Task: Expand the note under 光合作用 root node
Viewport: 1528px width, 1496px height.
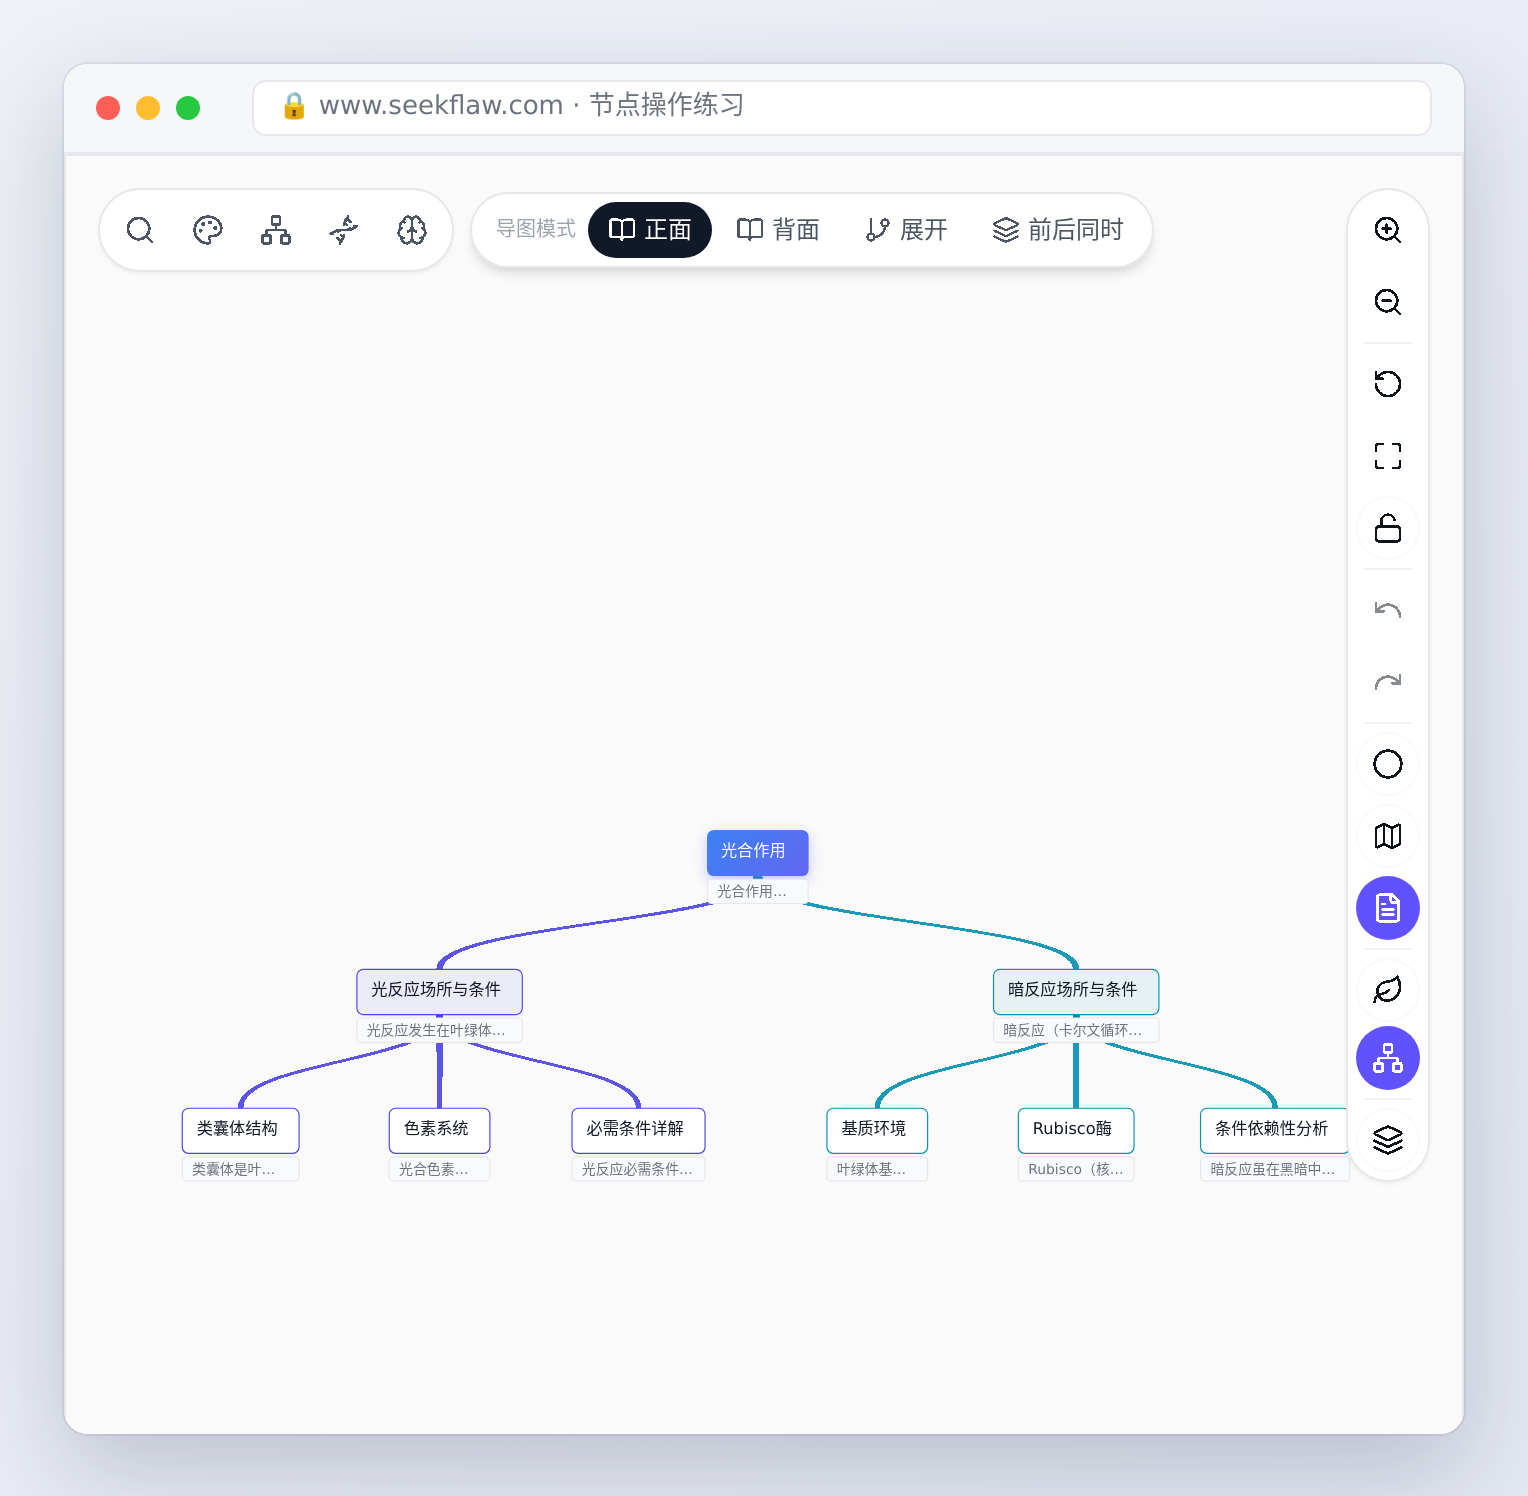Action: [x=757, y=891]
